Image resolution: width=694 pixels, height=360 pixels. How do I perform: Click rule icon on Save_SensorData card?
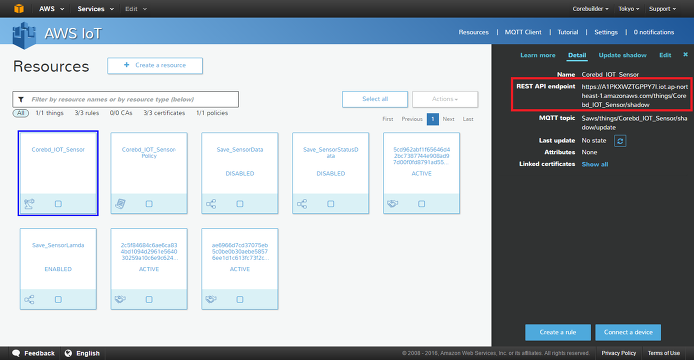pos(211,204)
